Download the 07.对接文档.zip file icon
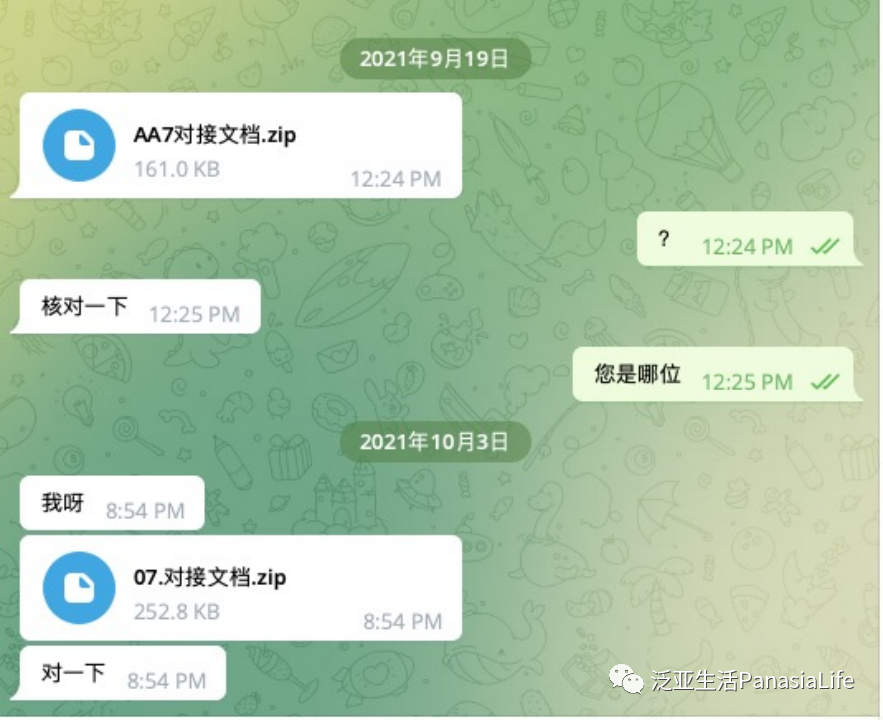 point(79,588)
